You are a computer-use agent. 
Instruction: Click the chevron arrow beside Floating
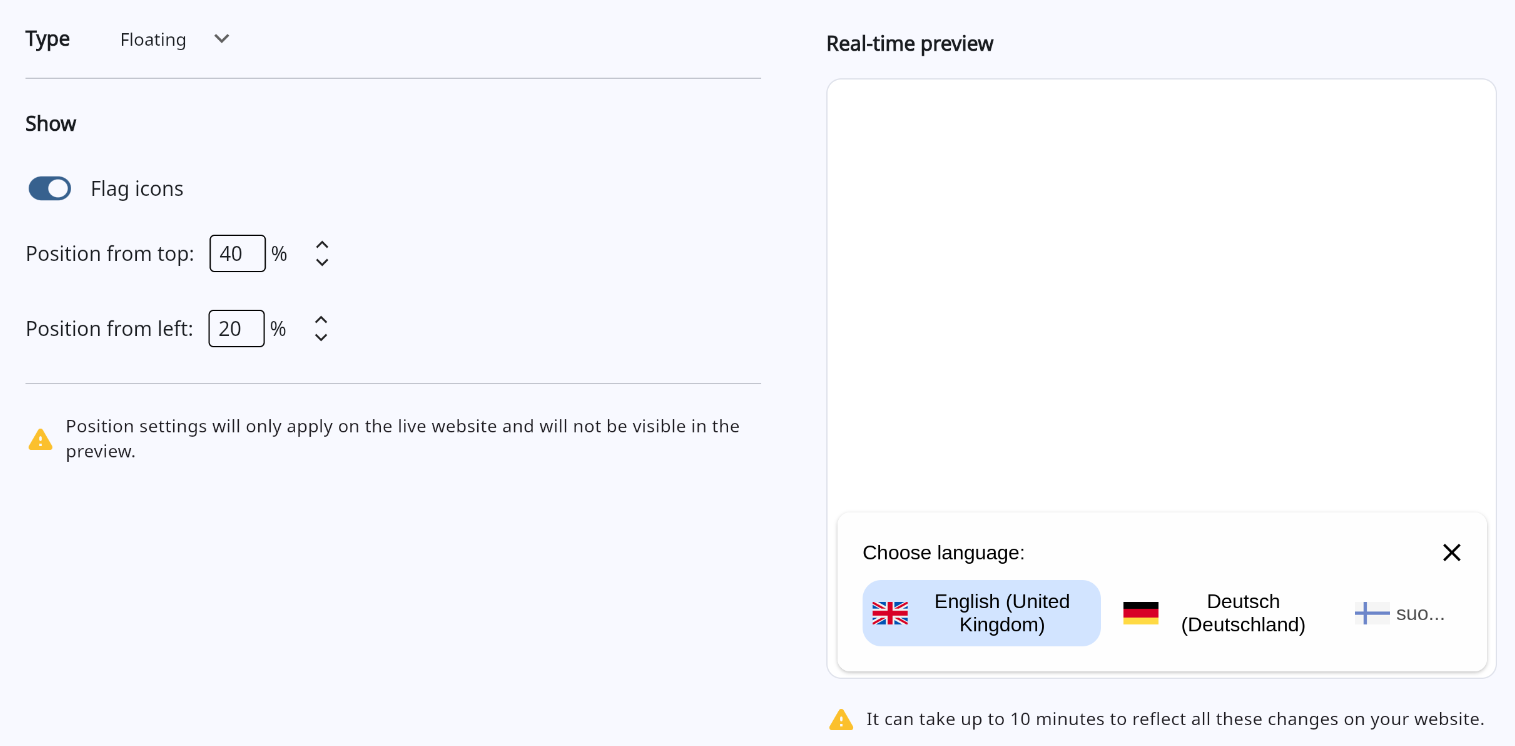[222, 39]
